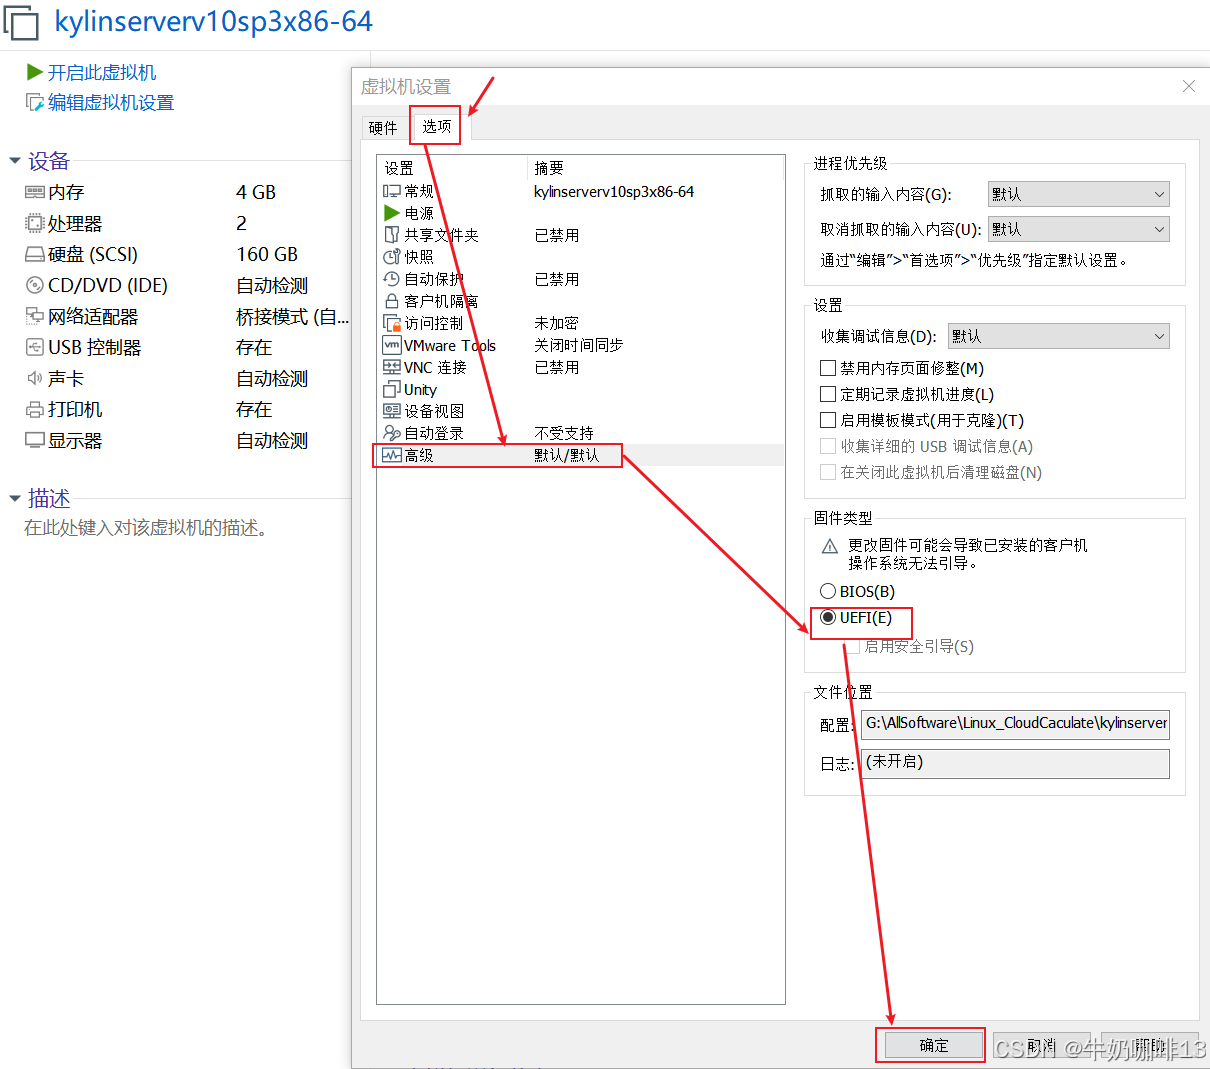Click the 客户机隔离 lock icon
Viewport: 1210px width, 1069px height.
tap(392, 301)
